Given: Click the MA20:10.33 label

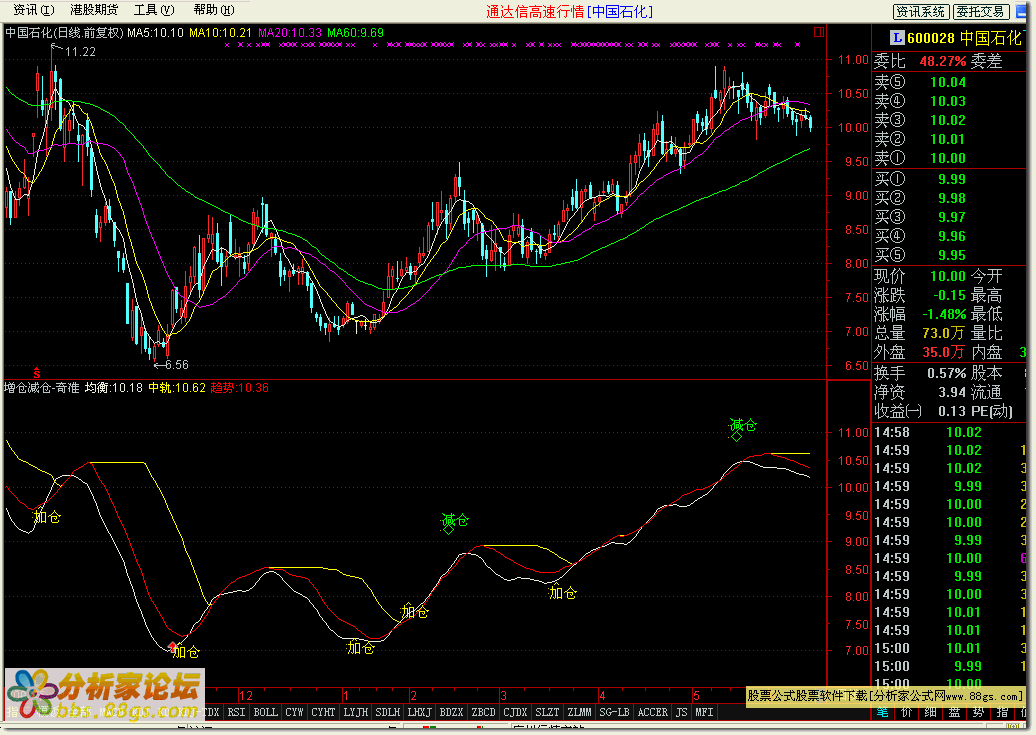Looking at the screenshot, I should 289,32.
